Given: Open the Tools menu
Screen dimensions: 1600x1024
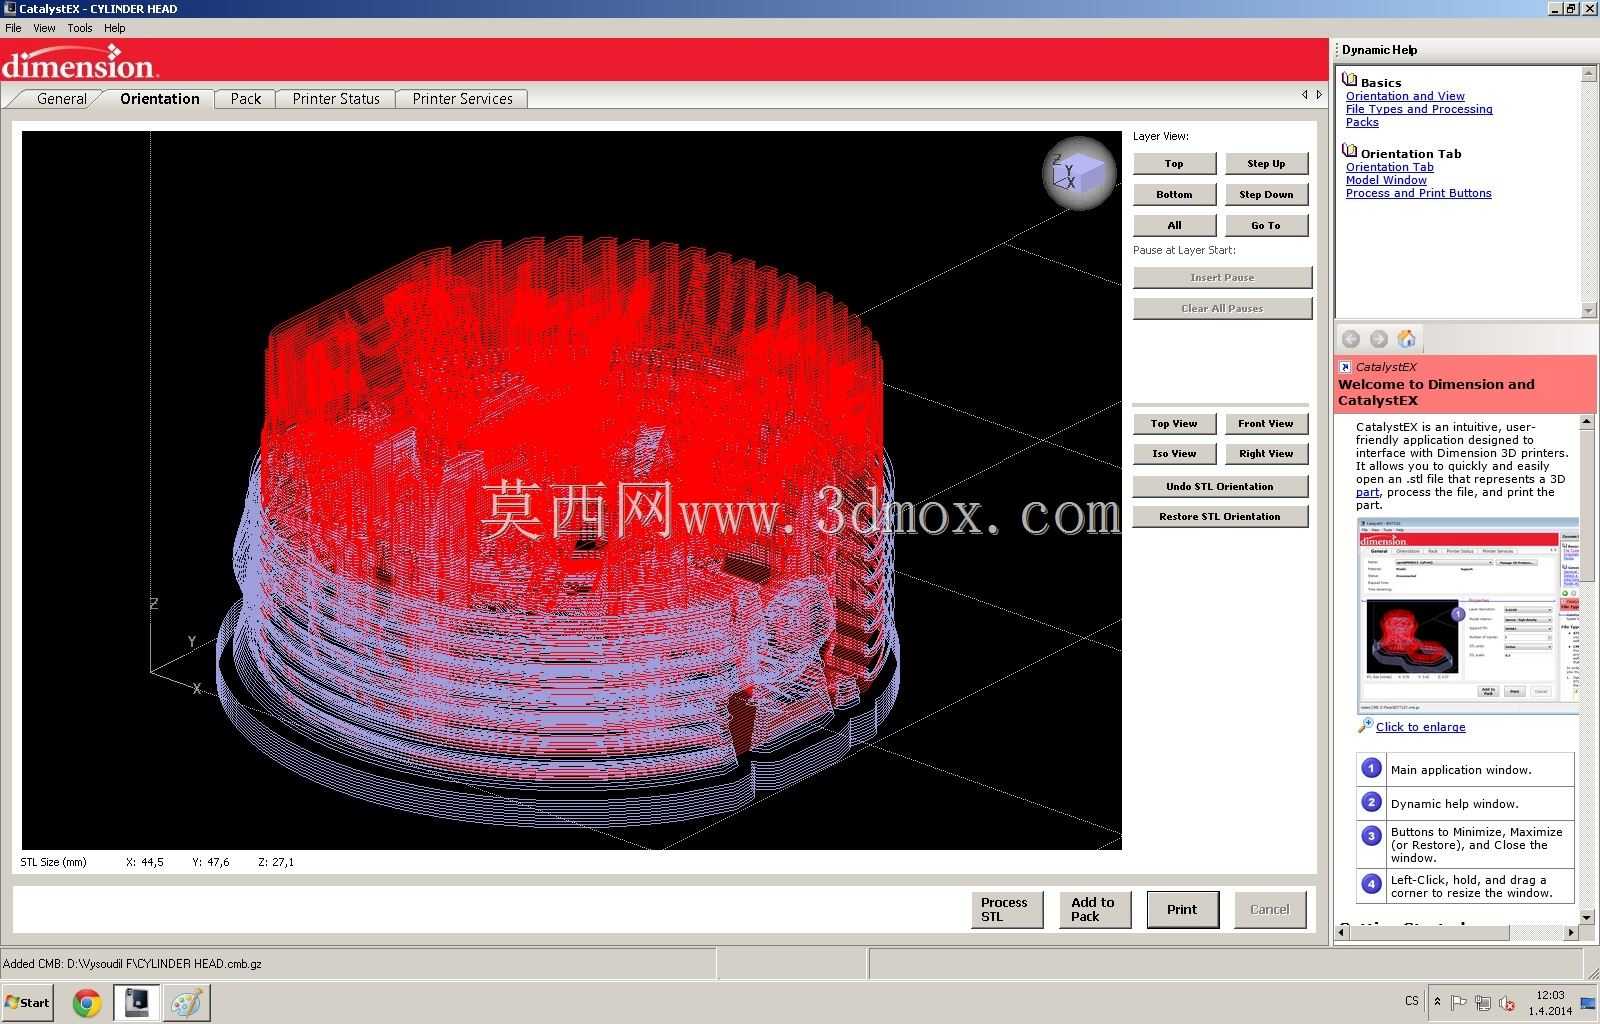Looking at the screenshot, I should [x=80, y=28].
